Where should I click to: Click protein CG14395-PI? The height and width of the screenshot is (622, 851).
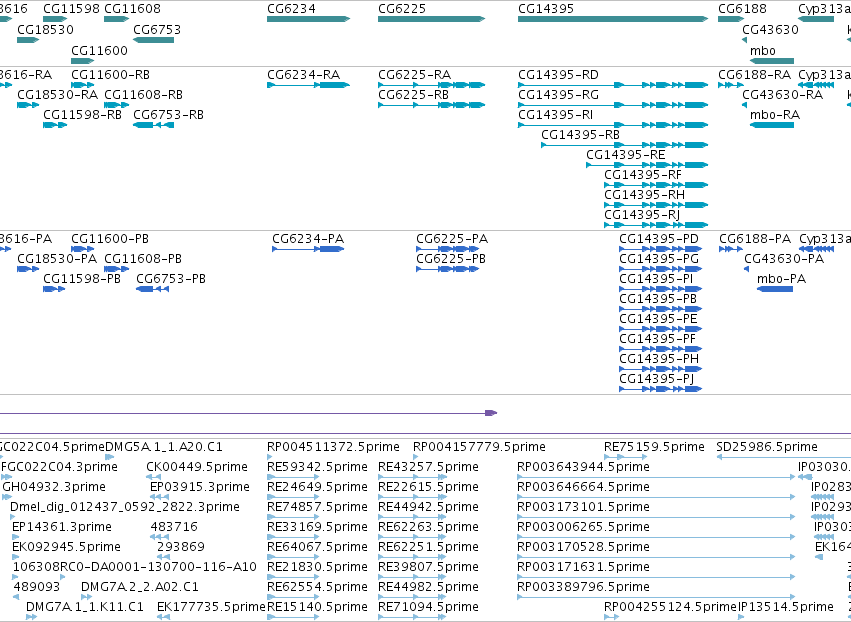[661, 289]
